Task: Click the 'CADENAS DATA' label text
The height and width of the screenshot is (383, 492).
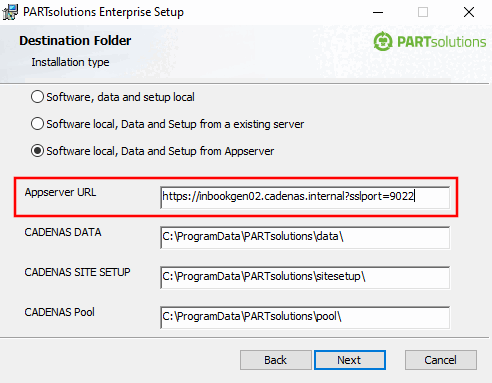Action: tap(63, 232)
